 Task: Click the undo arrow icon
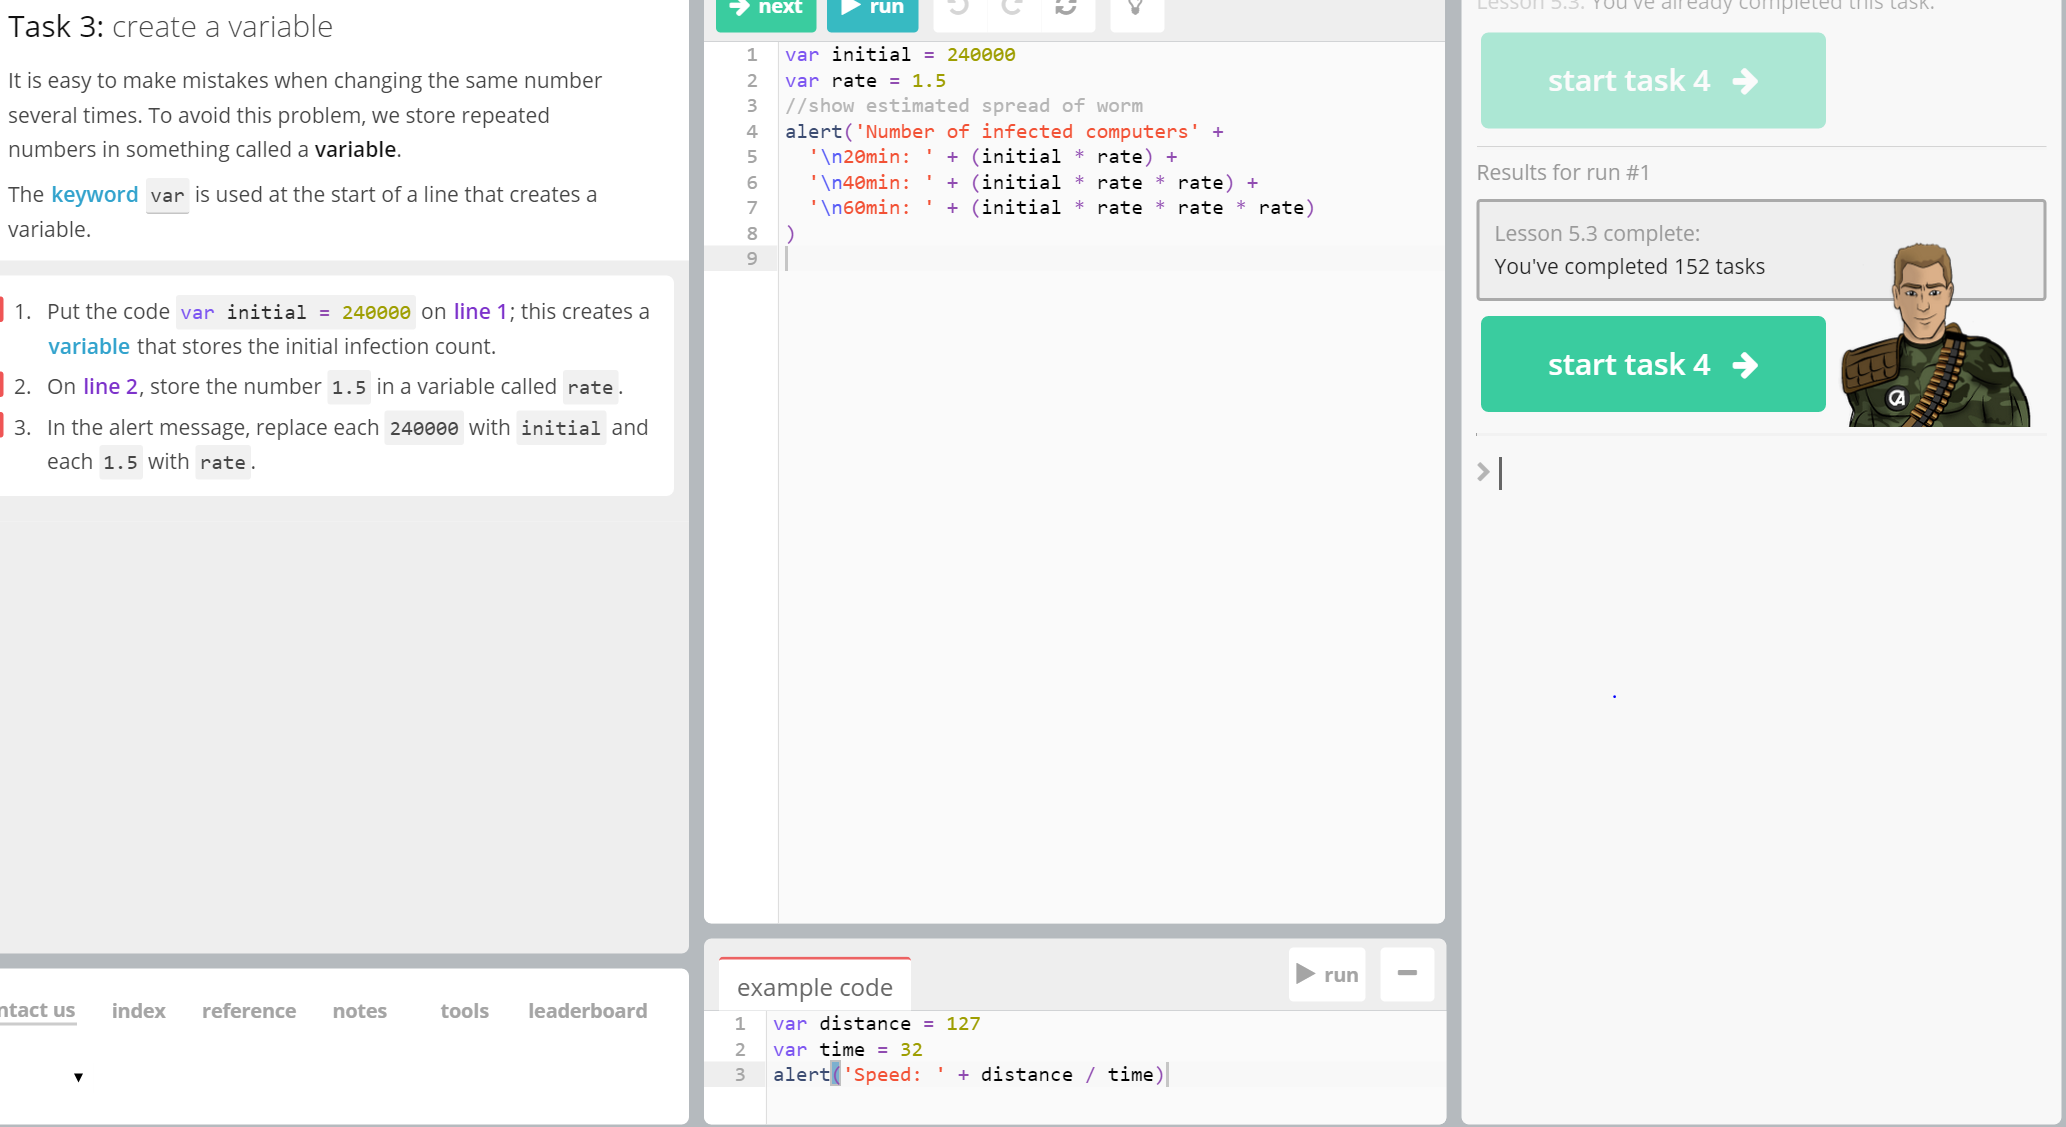coord(959,8)
